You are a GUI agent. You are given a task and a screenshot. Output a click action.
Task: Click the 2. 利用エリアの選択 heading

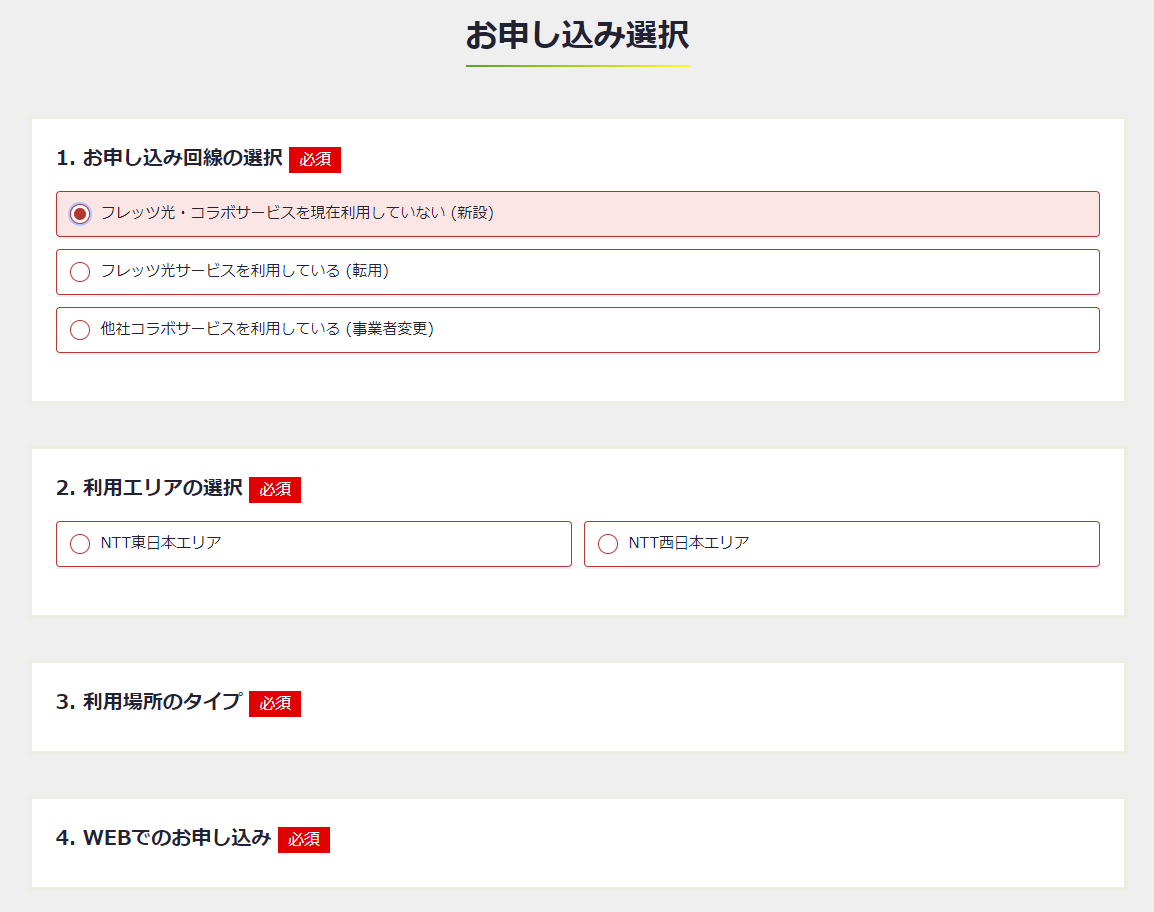click(149, 488)
